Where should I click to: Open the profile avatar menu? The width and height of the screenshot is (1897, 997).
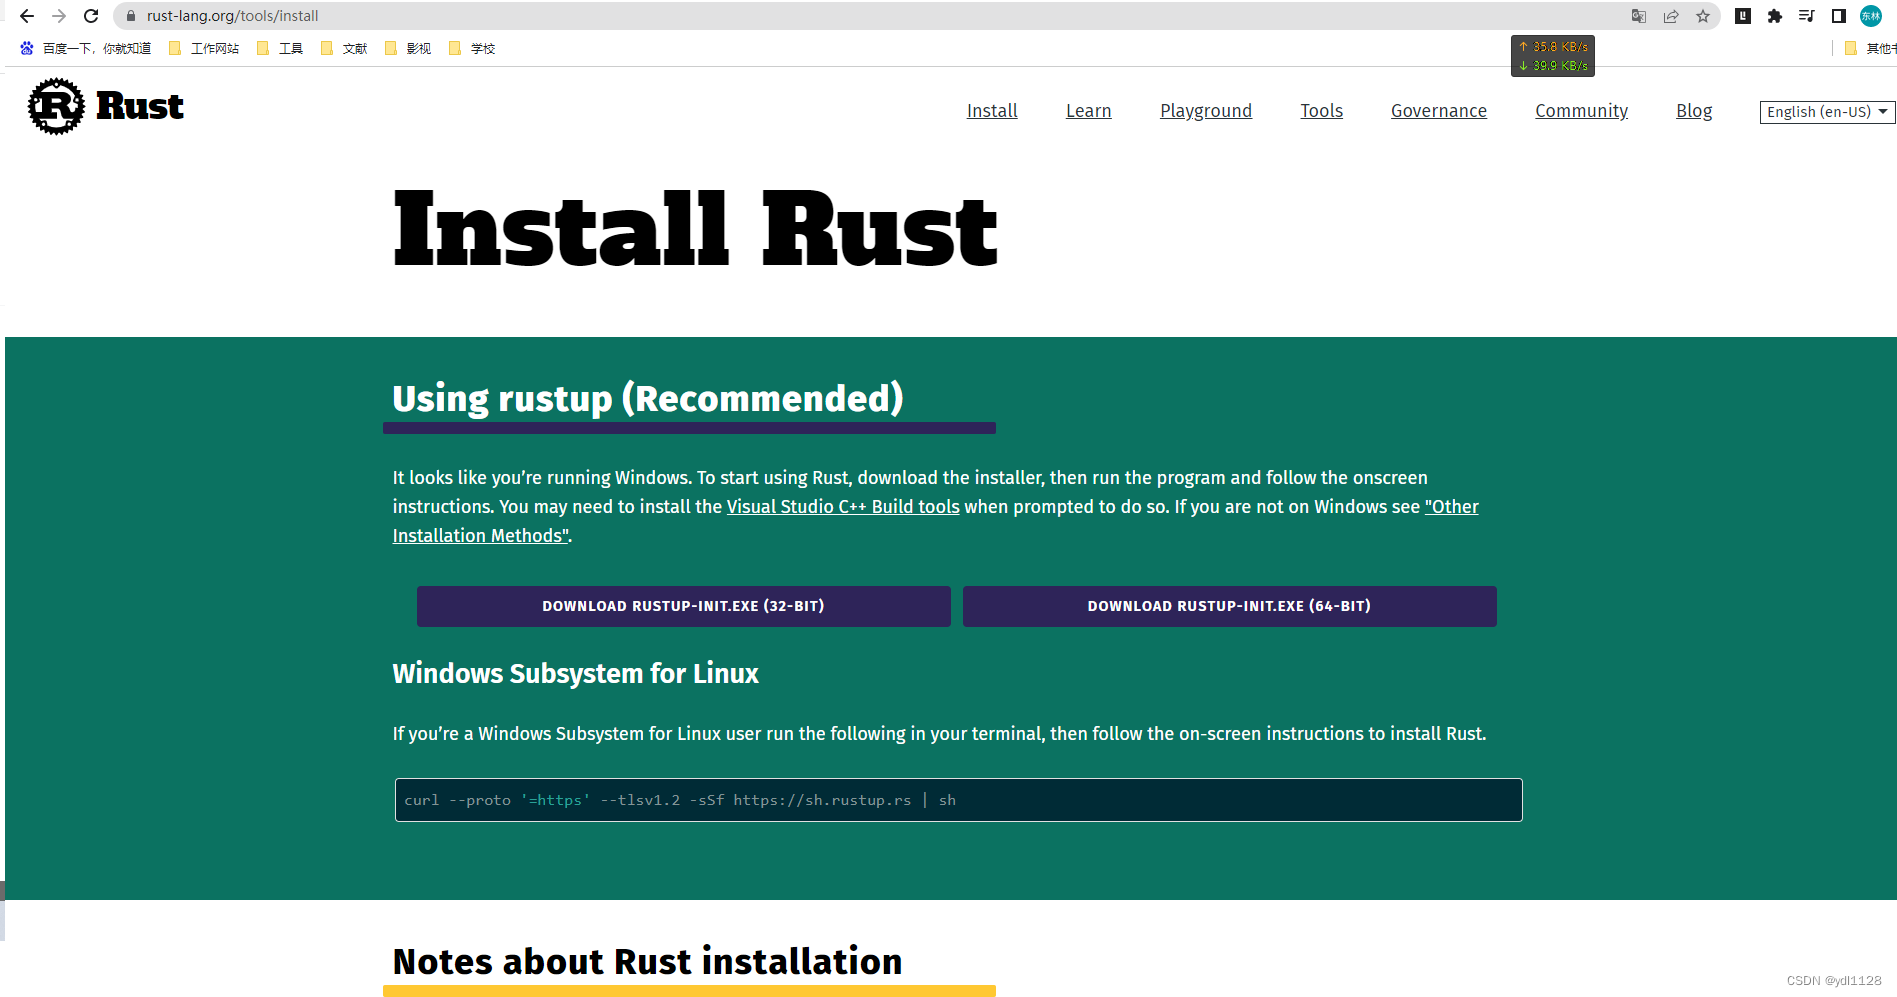coord(1871,16)
